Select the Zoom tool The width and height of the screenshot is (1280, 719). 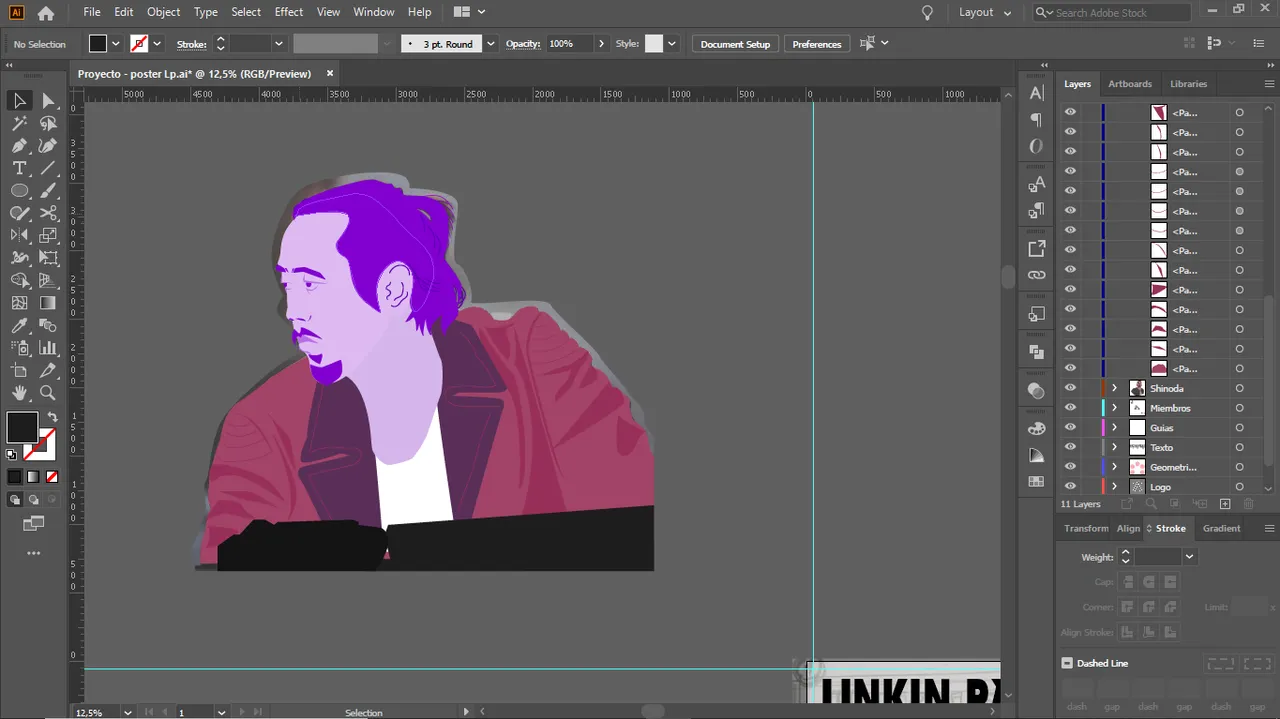(x=48, y=393)
